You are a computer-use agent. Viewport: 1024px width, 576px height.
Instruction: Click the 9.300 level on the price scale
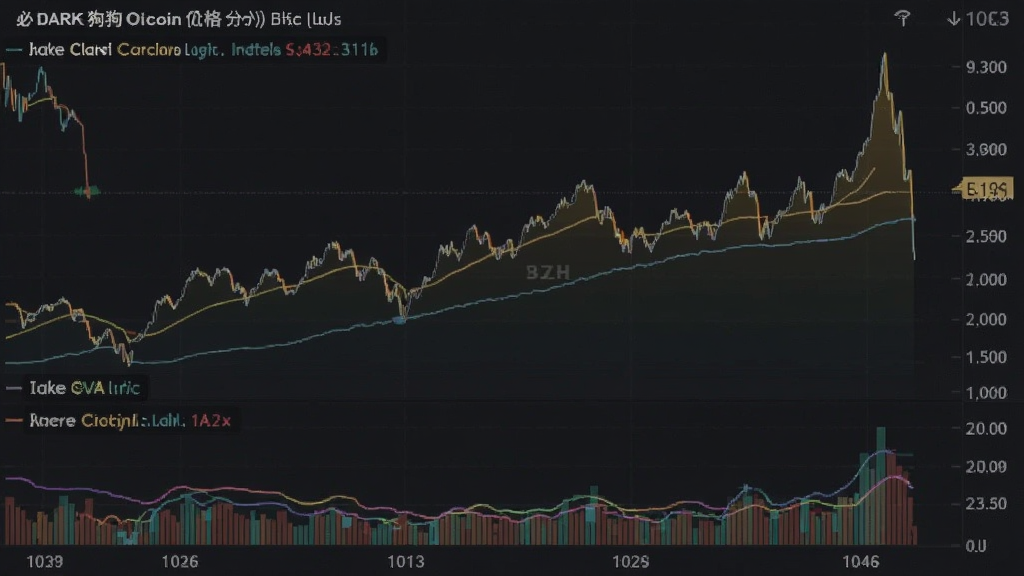(x=986, y=67)
